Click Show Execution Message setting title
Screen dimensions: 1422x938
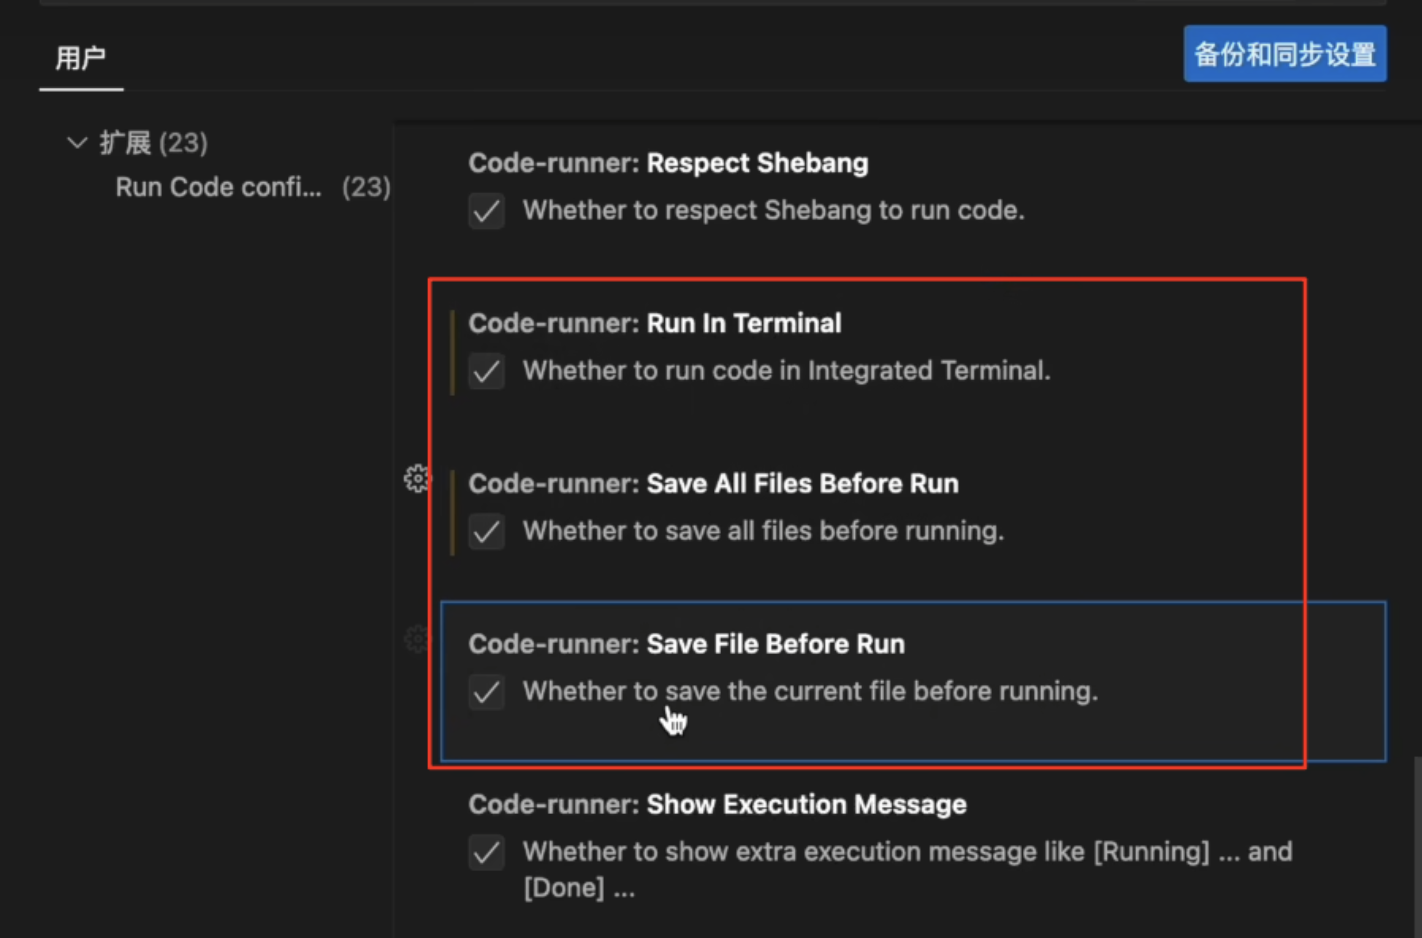click(x=718, y=804)
